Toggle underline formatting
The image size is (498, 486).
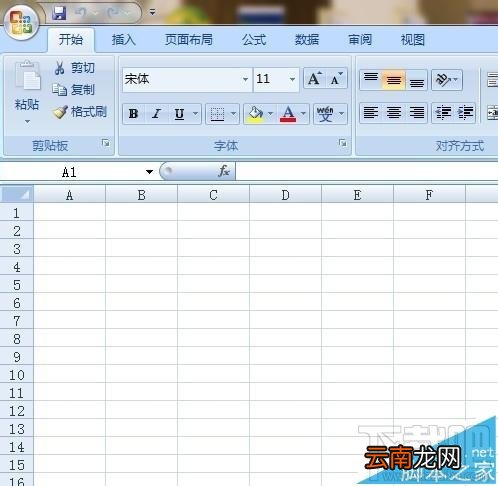(179, 114)
